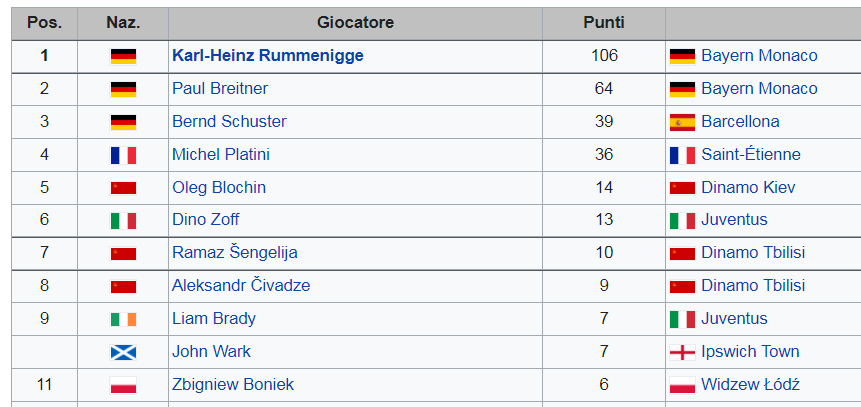Click Soviet flag beside Oleg Blochin
The image size is (861, 407).
[x=123, y=188]
